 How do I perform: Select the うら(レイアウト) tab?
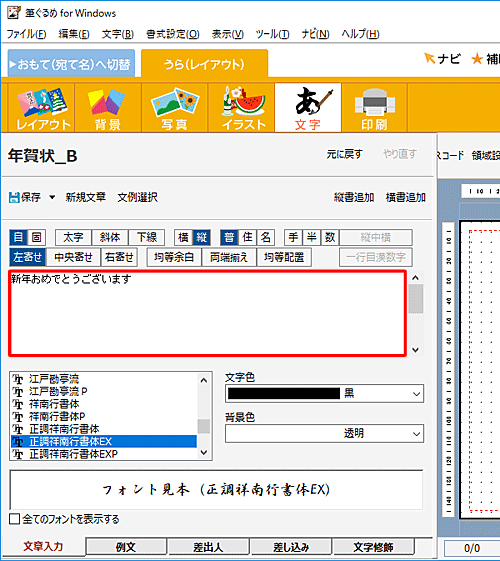tap(204, 64)
